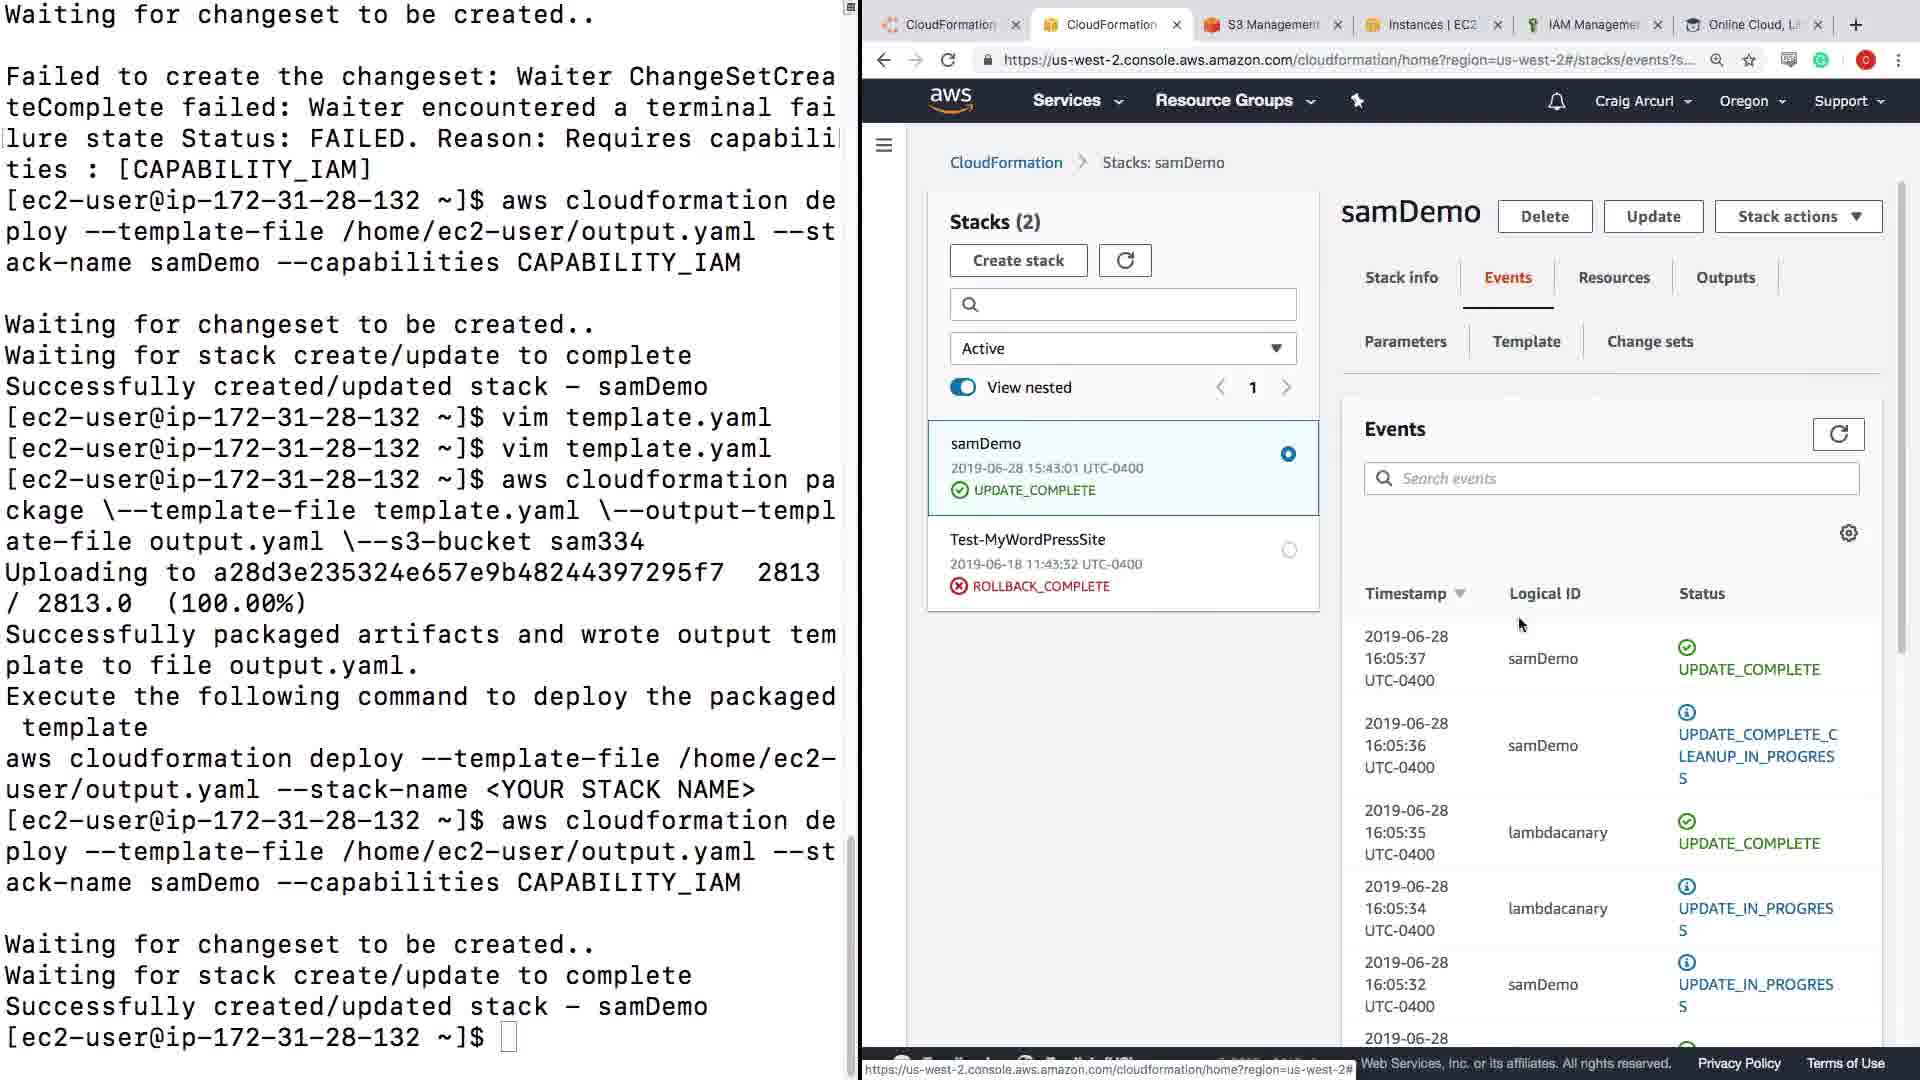Refresh the Events table
Image resolution: width=1920 pixels, height=1080 pixels.
(1838, 434)
